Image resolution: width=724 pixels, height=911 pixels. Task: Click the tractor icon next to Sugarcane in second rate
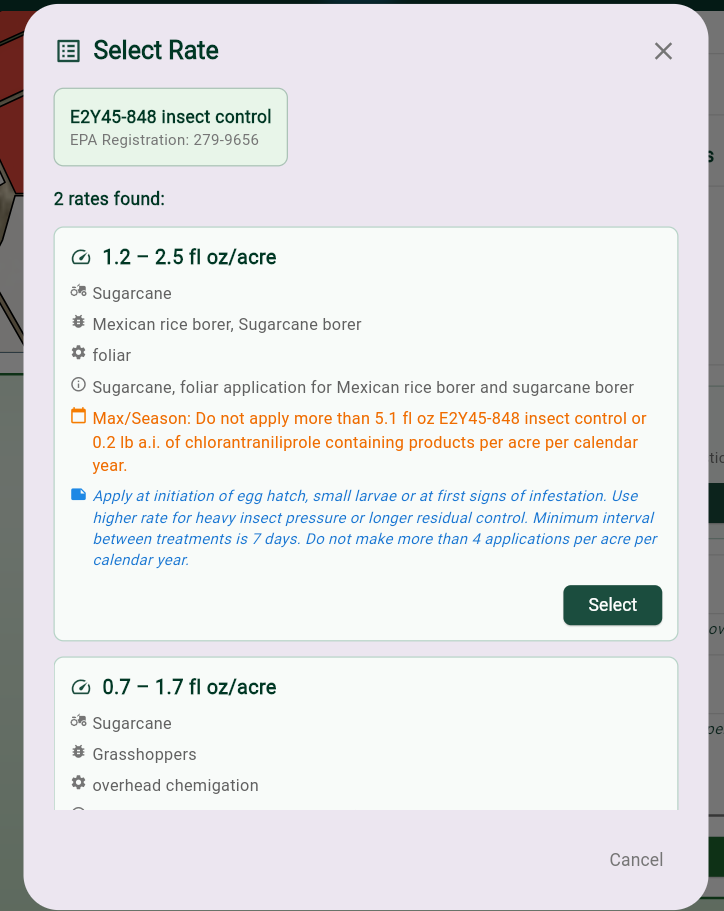[79, 722]
